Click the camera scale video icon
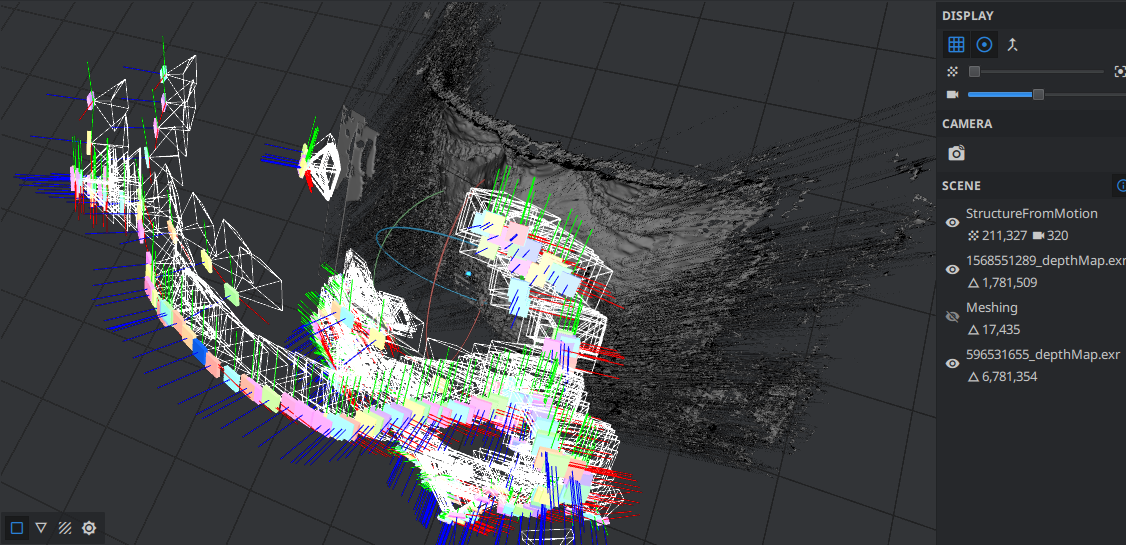The image size is (1126, 545). click(x=953, y=95)
